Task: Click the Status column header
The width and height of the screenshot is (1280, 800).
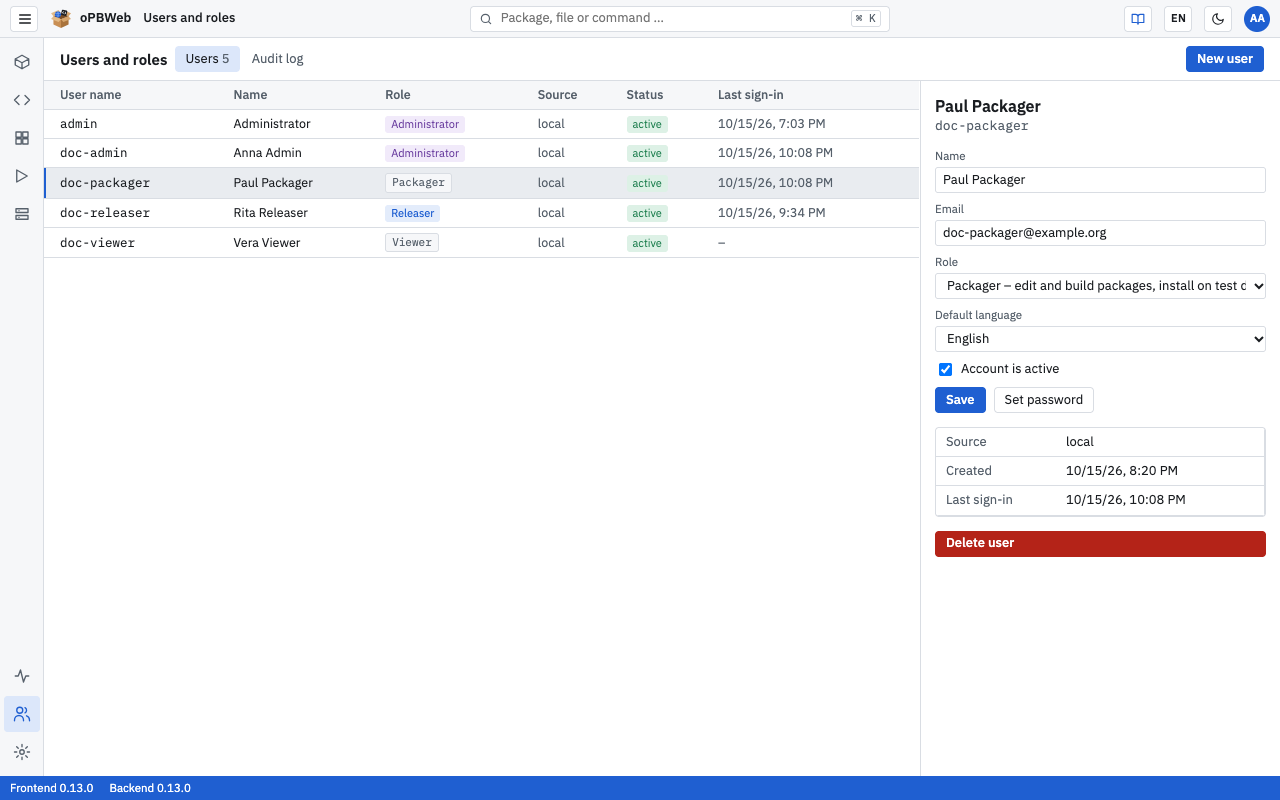Action: point(645,95)
